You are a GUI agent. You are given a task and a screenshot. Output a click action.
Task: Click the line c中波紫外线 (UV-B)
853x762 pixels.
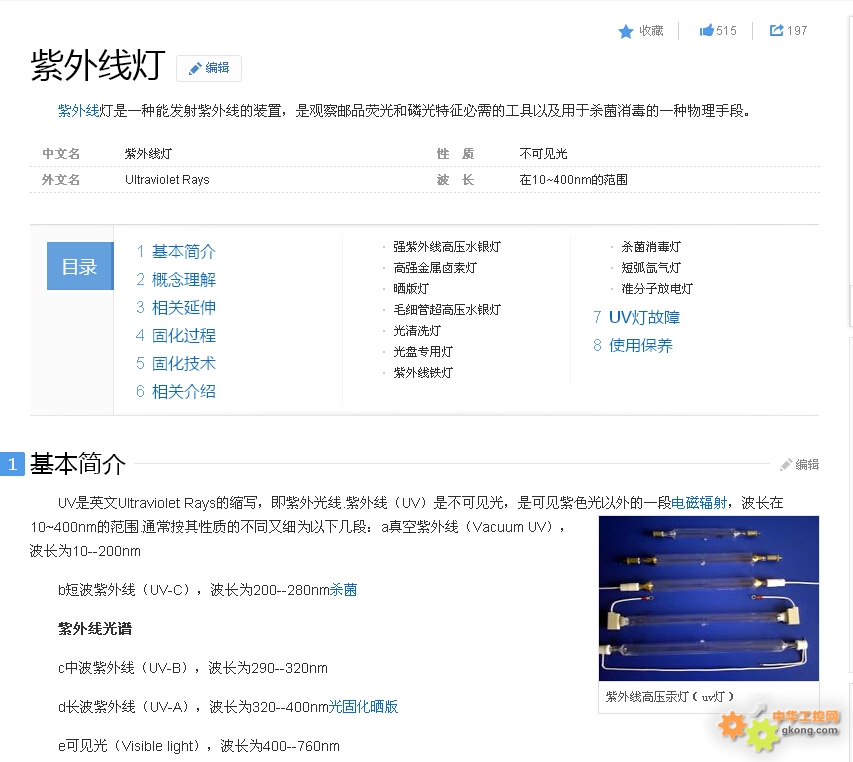(x=193, y=668)
